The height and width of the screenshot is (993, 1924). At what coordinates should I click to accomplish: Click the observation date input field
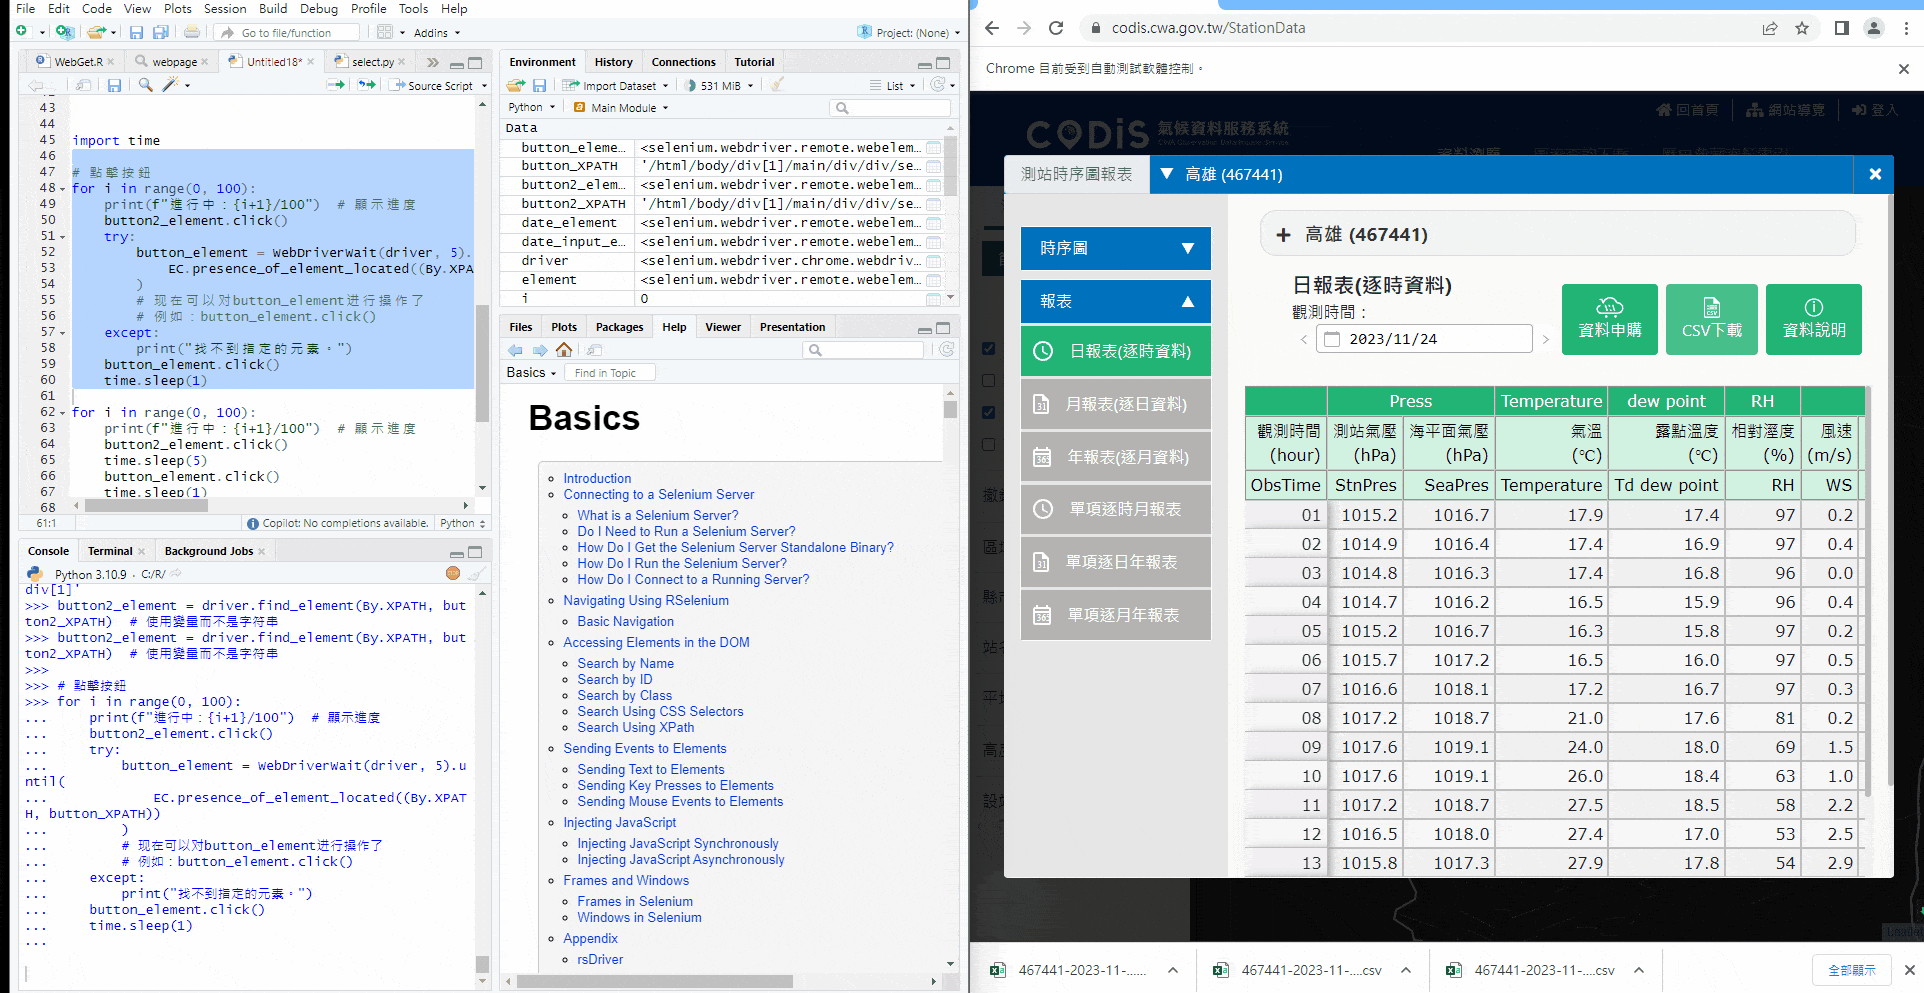(1424, 339)
